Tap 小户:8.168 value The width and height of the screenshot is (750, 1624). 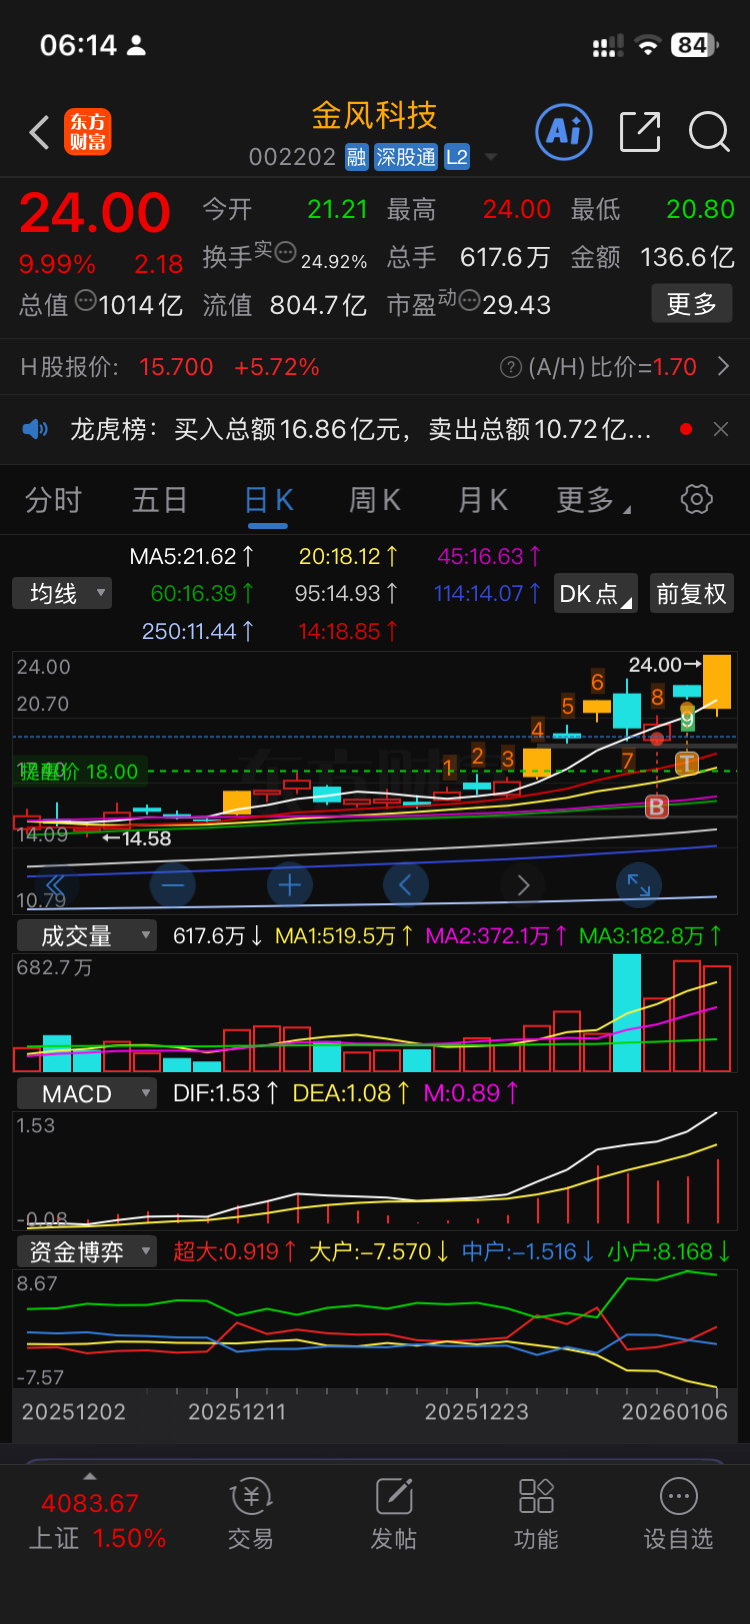669,1251
